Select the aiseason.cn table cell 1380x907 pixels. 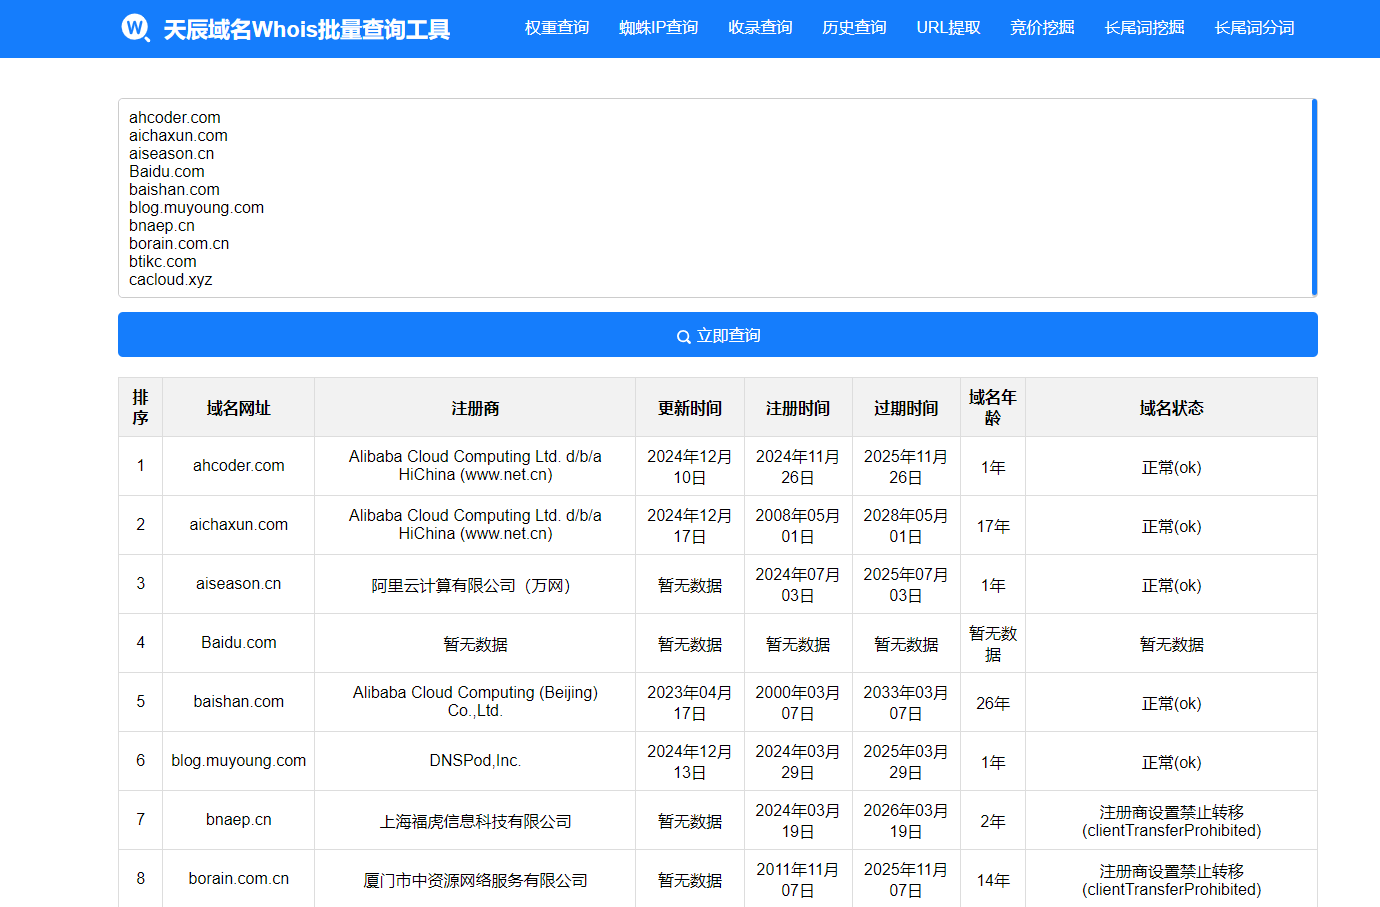pyautogui.click(x=238, y=584)
